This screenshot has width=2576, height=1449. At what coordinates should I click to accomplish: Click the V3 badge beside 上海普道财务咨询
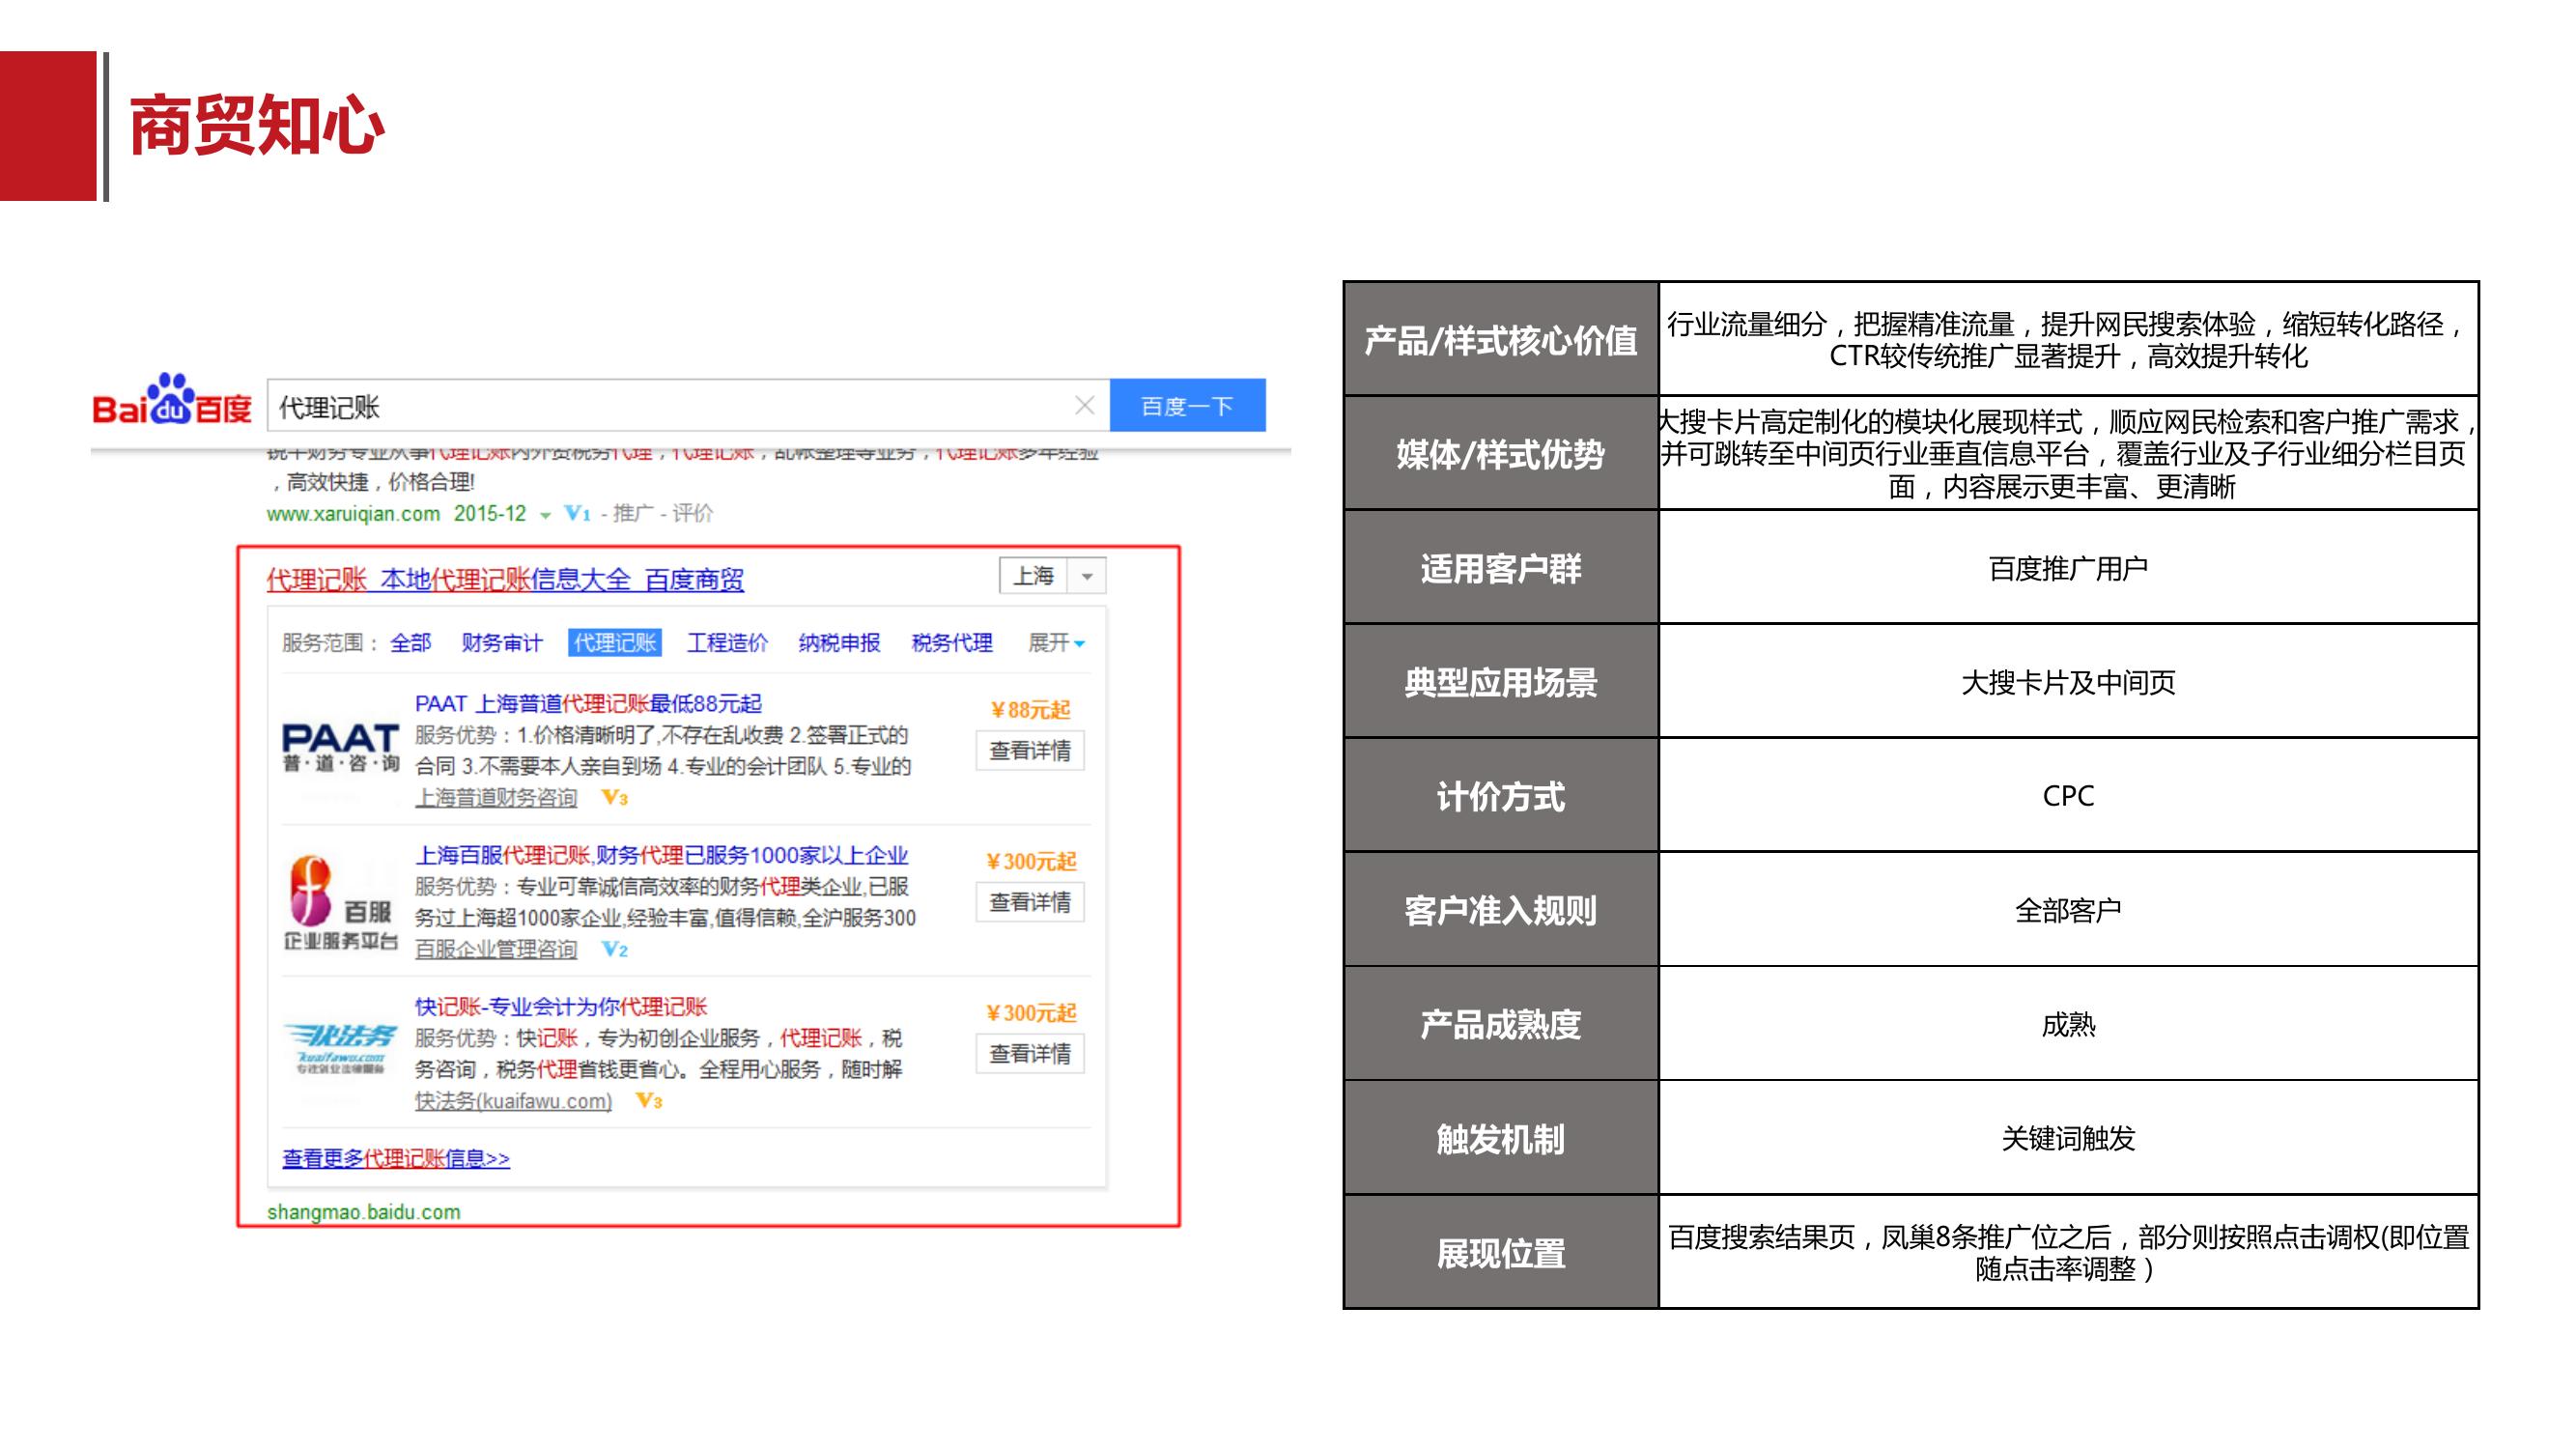[x=614, y=798]
